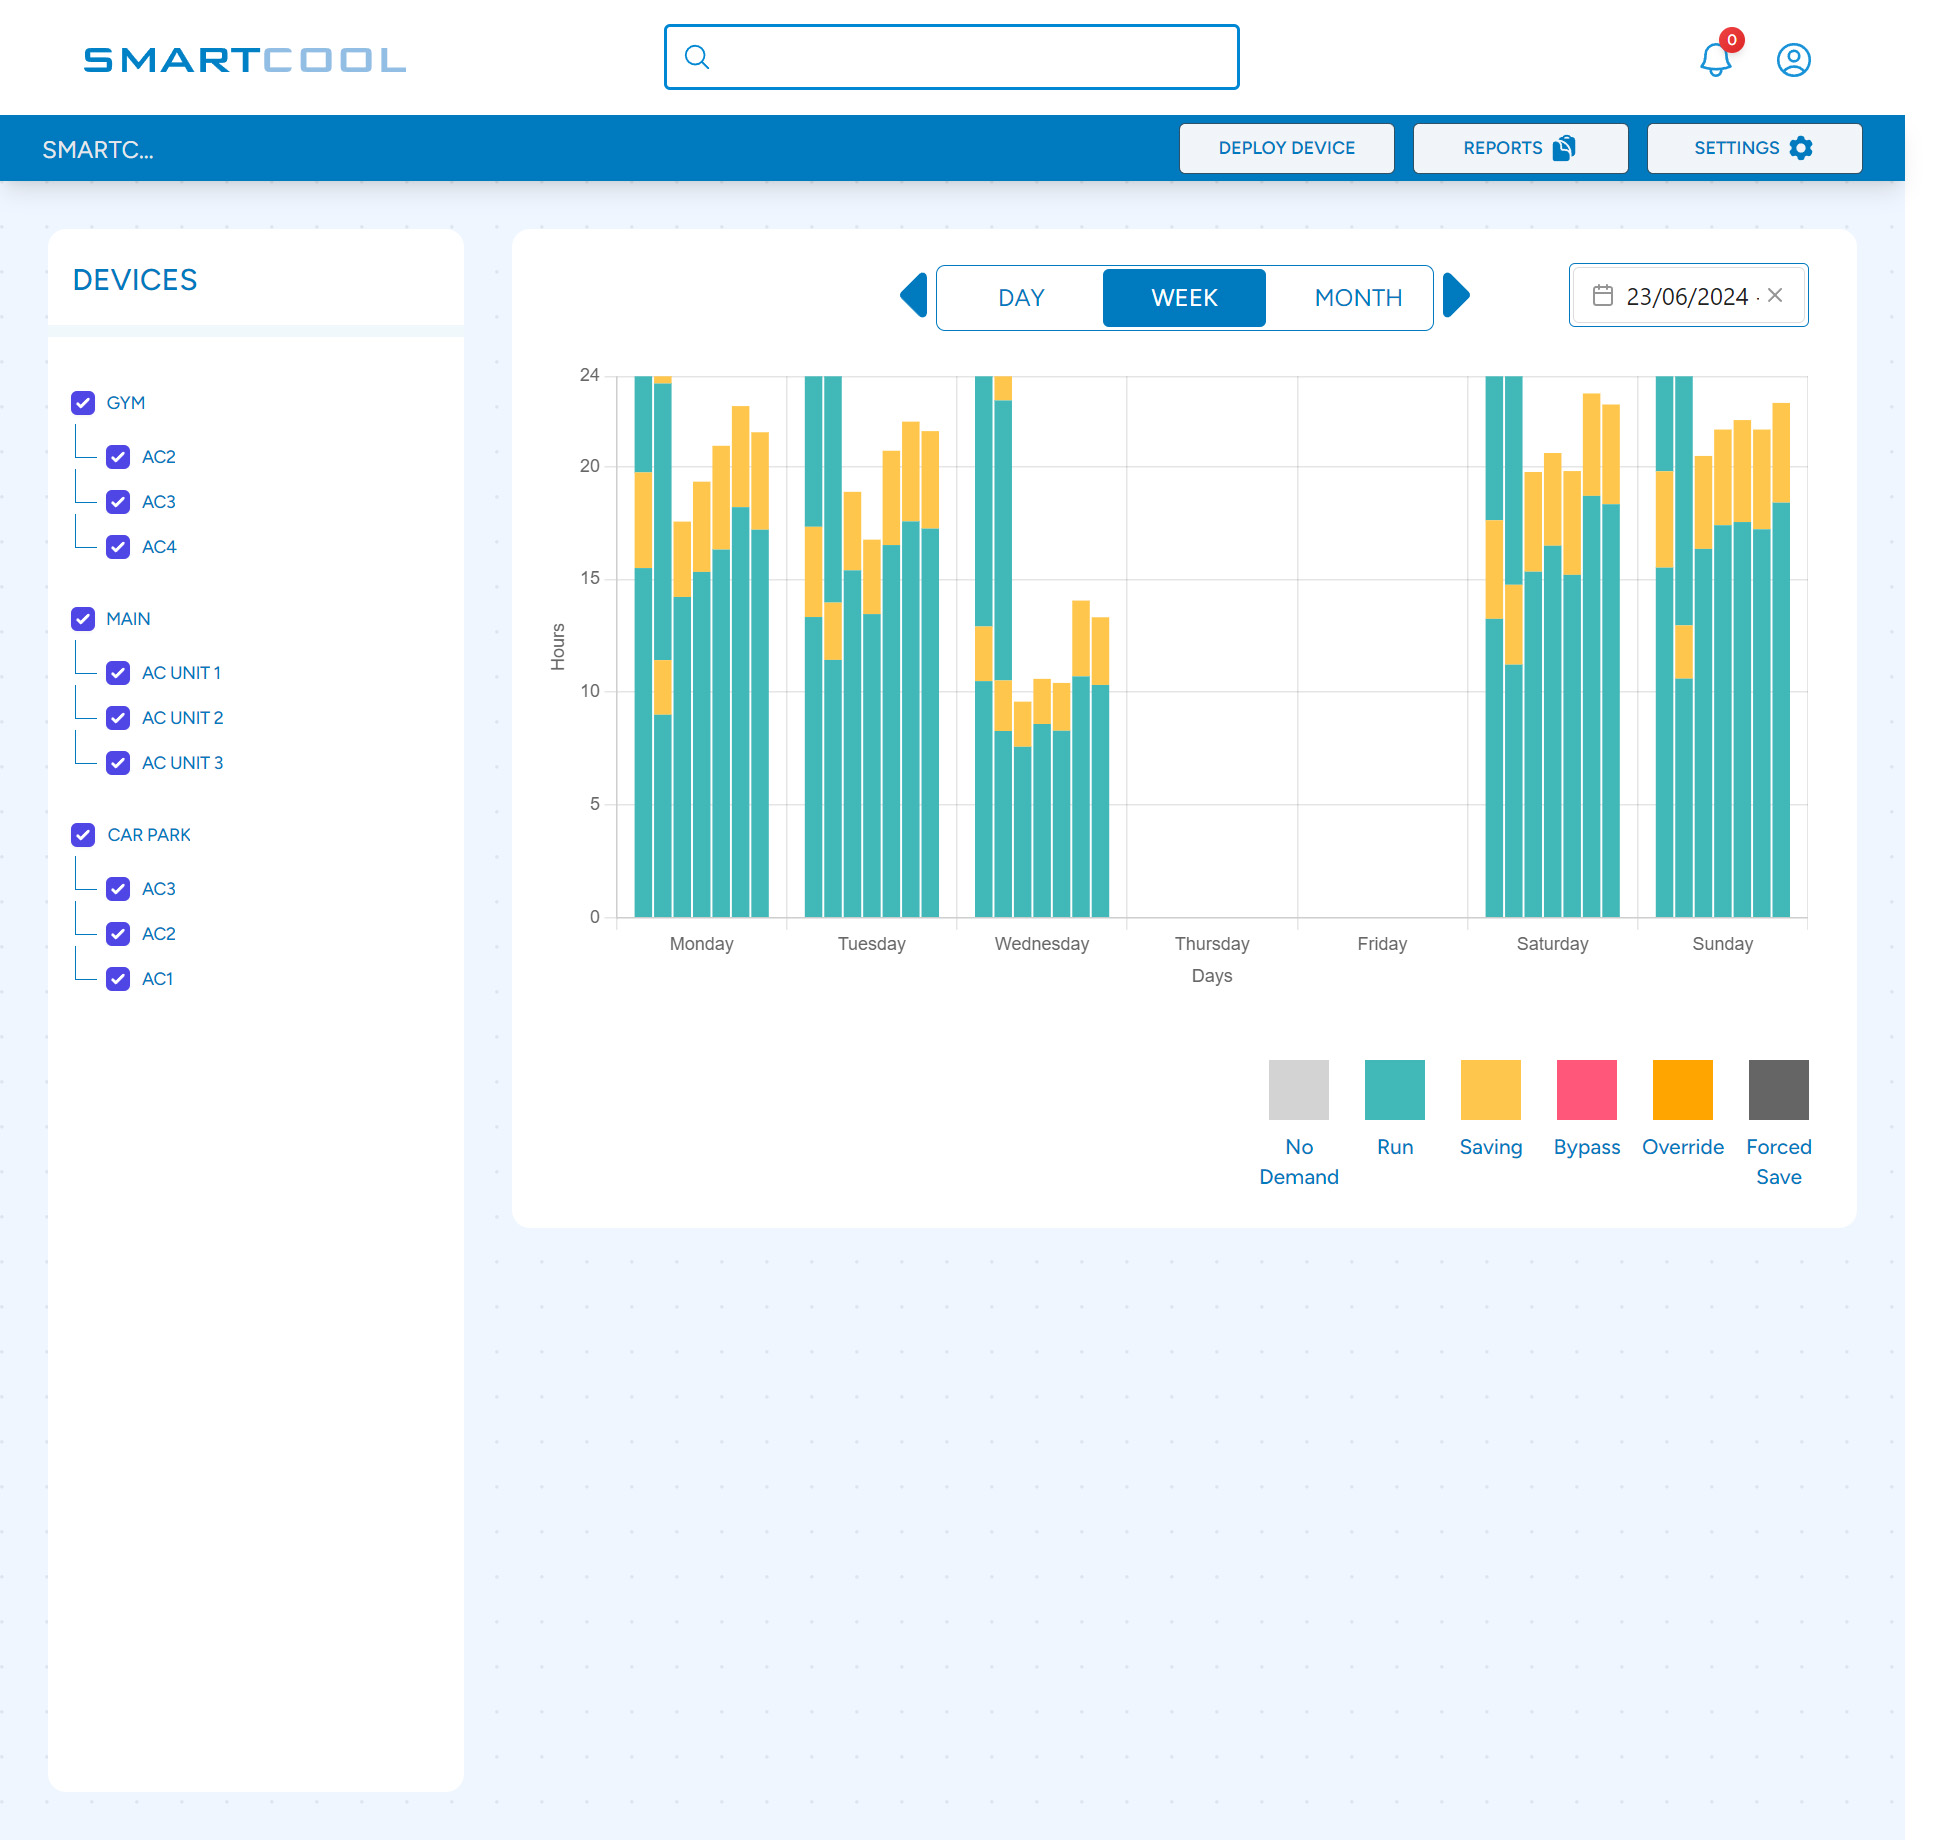
Task: Click the Days x-axis title
Action: [x=1212, y=976]
